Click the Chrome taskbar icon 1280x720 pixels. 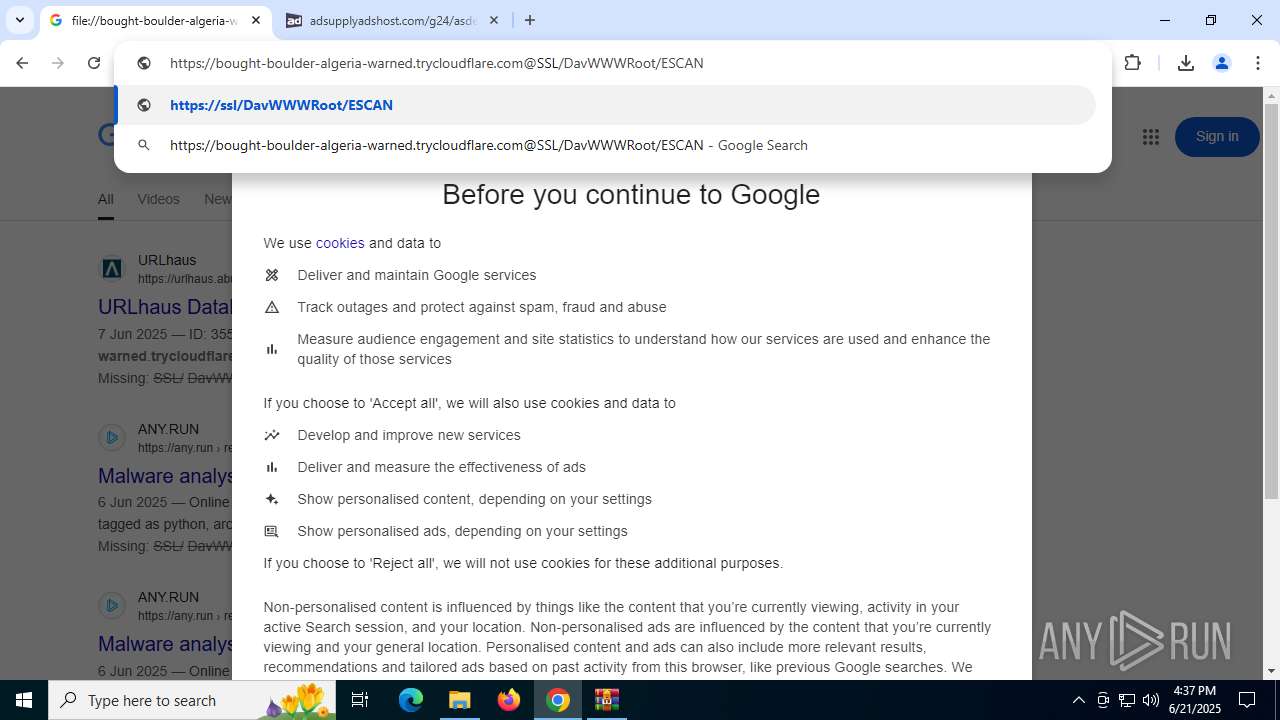click(558, 700)
